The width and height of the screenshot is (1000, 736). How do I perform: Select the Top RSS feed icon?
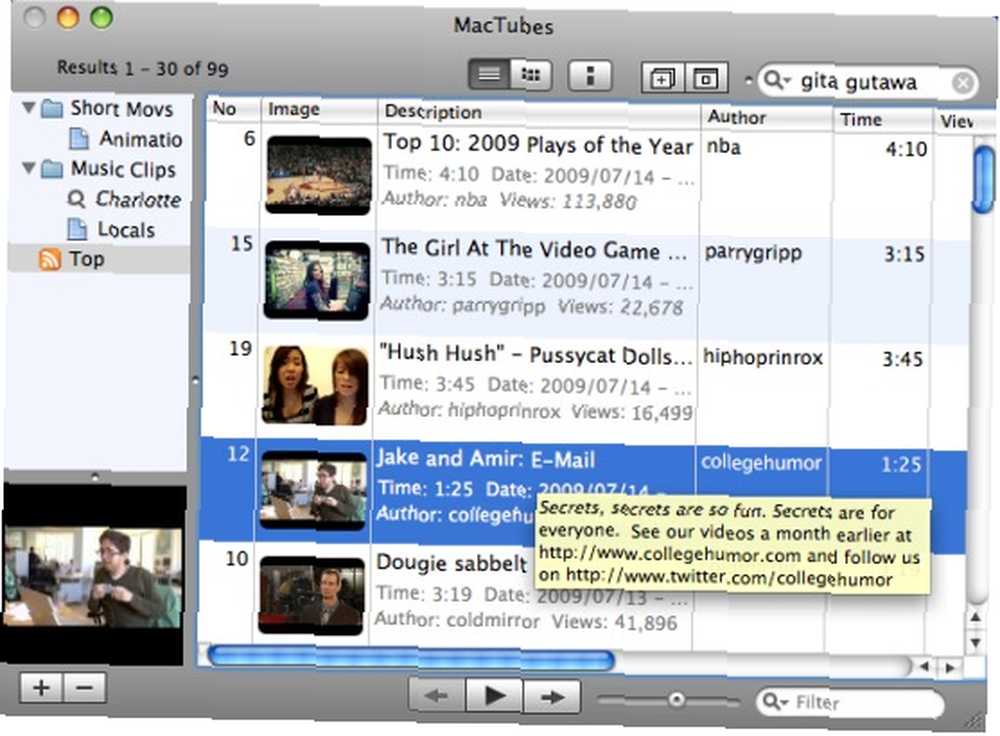pyautogui.click(x=50, y=260)
